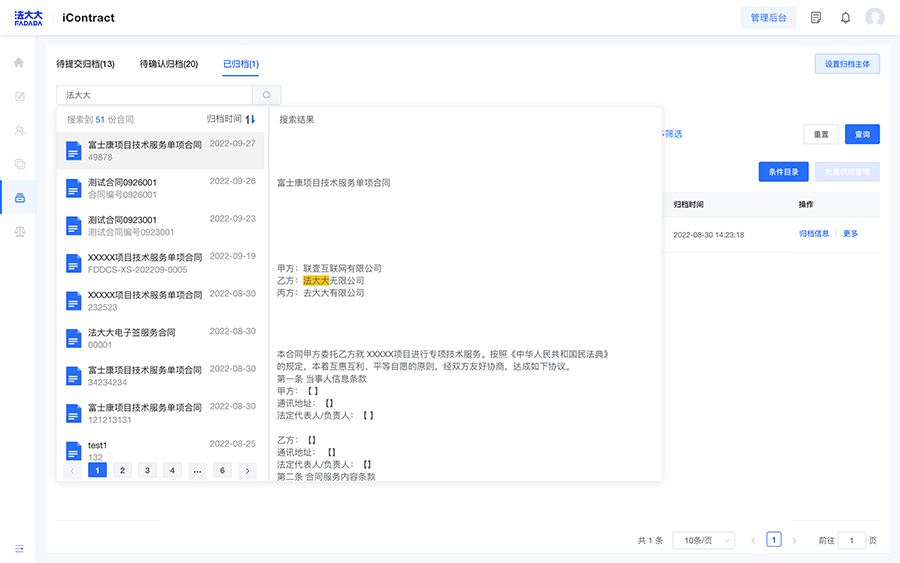Screen dimensions: 900x563
Task: Switch to the 待确认归档(20) tab
Action: pos(168,64)
